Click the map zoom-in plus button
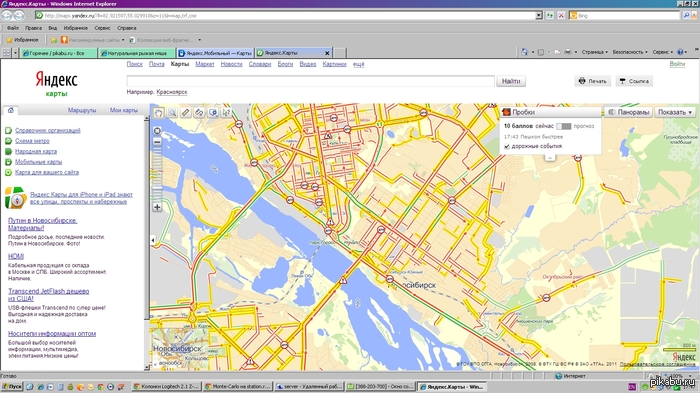Viewport: 700px width, 393px height. (157, 207)
